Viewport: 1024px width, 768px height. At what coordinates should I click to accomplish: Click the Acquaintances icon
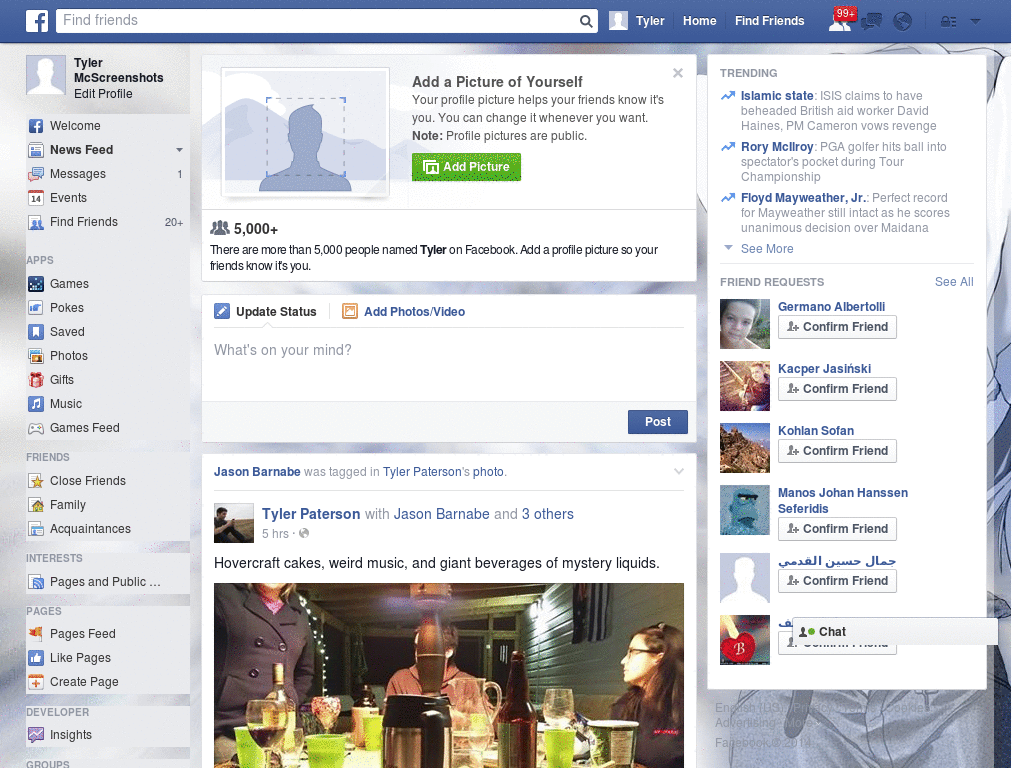coord(36,529)
